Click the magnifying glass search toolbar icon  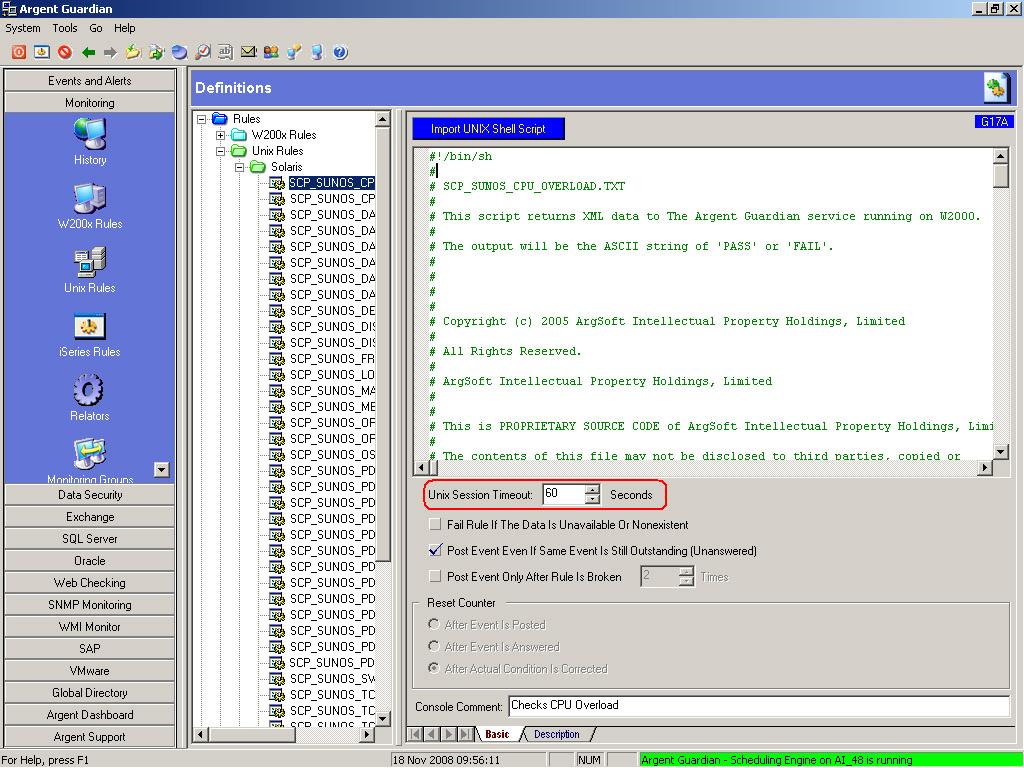202,52
